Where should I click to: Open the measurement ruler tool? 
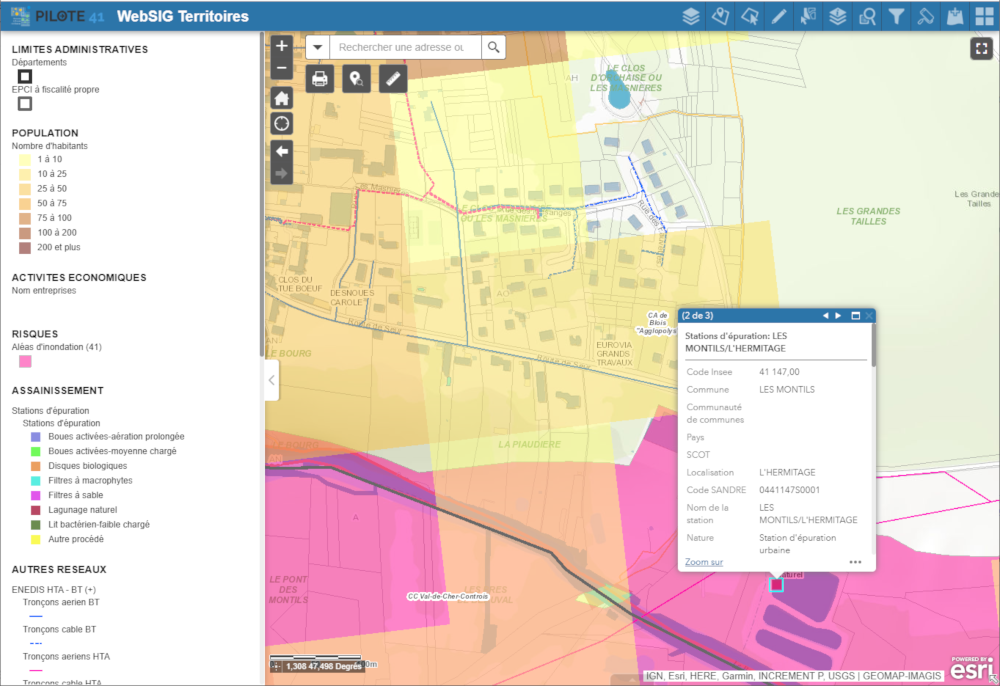393,79
